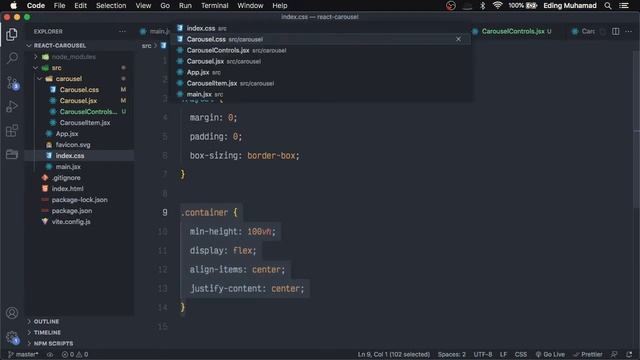
Task: Collapse the REACT-CAROUSEL root folder
Action: click(x=29, y=45)
